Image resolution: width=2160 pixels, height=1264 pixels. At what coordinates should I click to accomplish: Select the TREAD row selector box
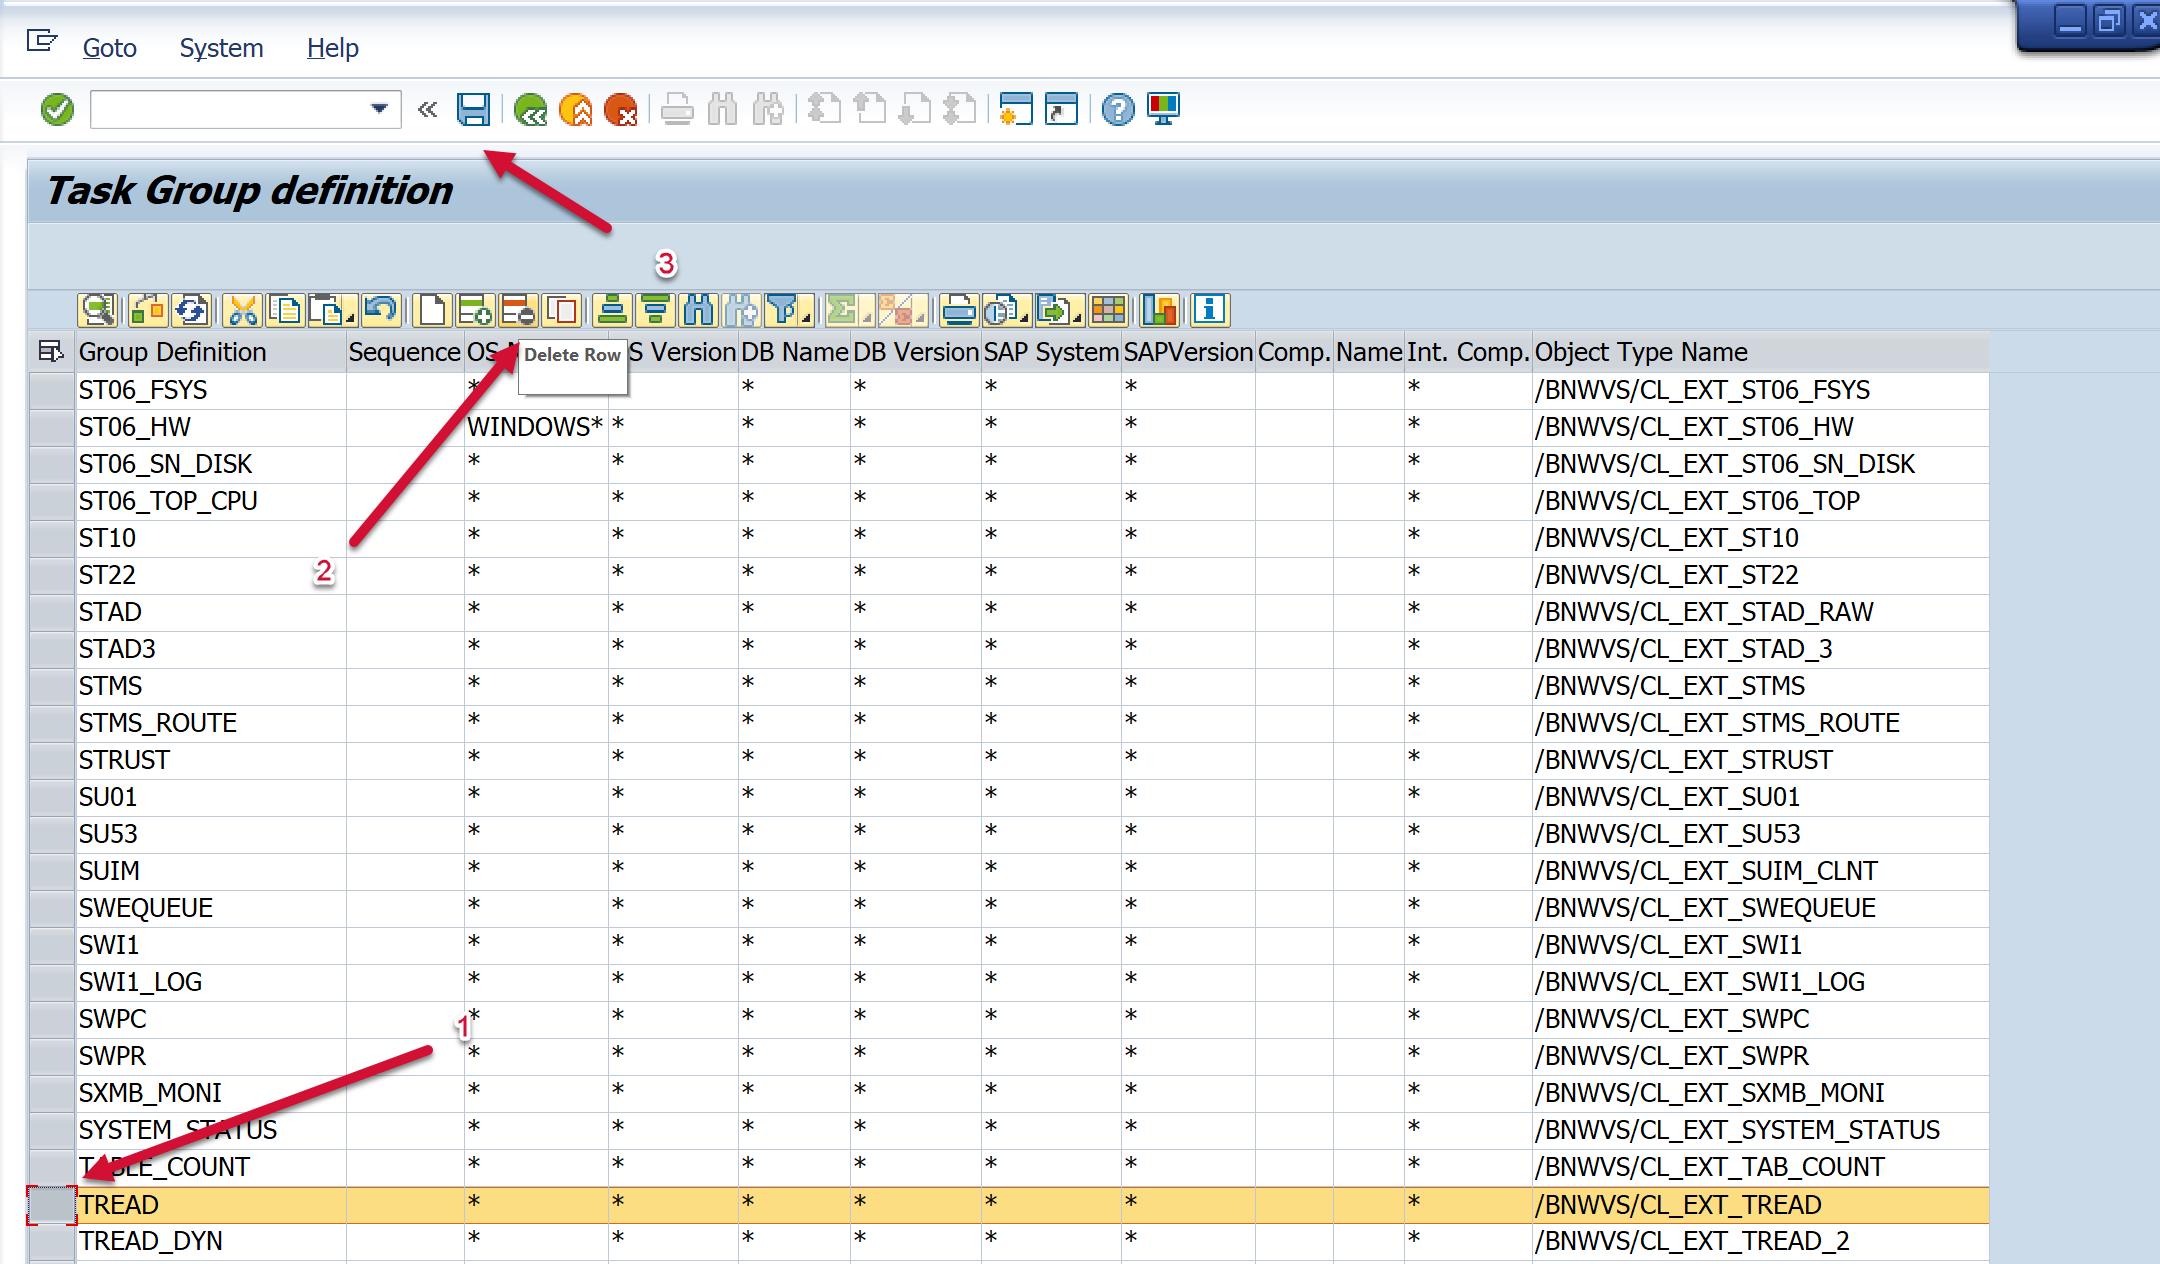point(52,1205)
